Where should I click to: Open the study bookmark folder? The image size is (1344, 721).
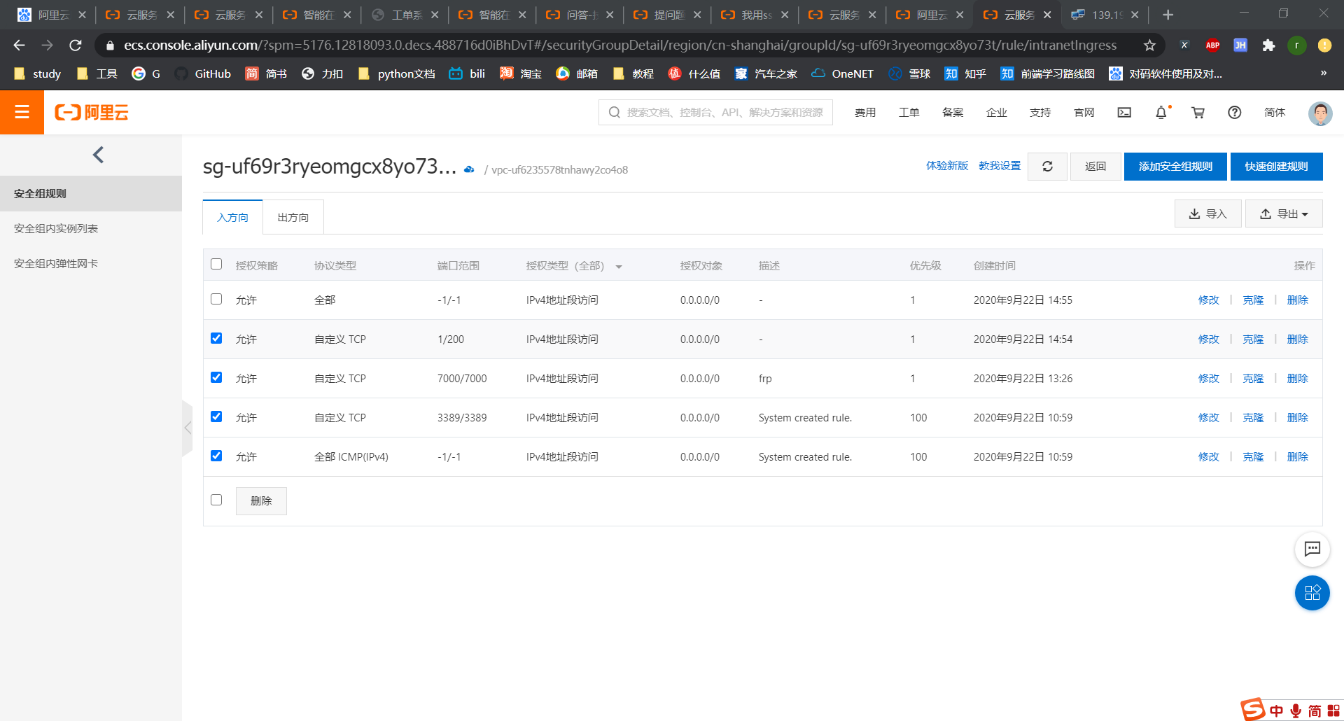click(x=37, y=74)
